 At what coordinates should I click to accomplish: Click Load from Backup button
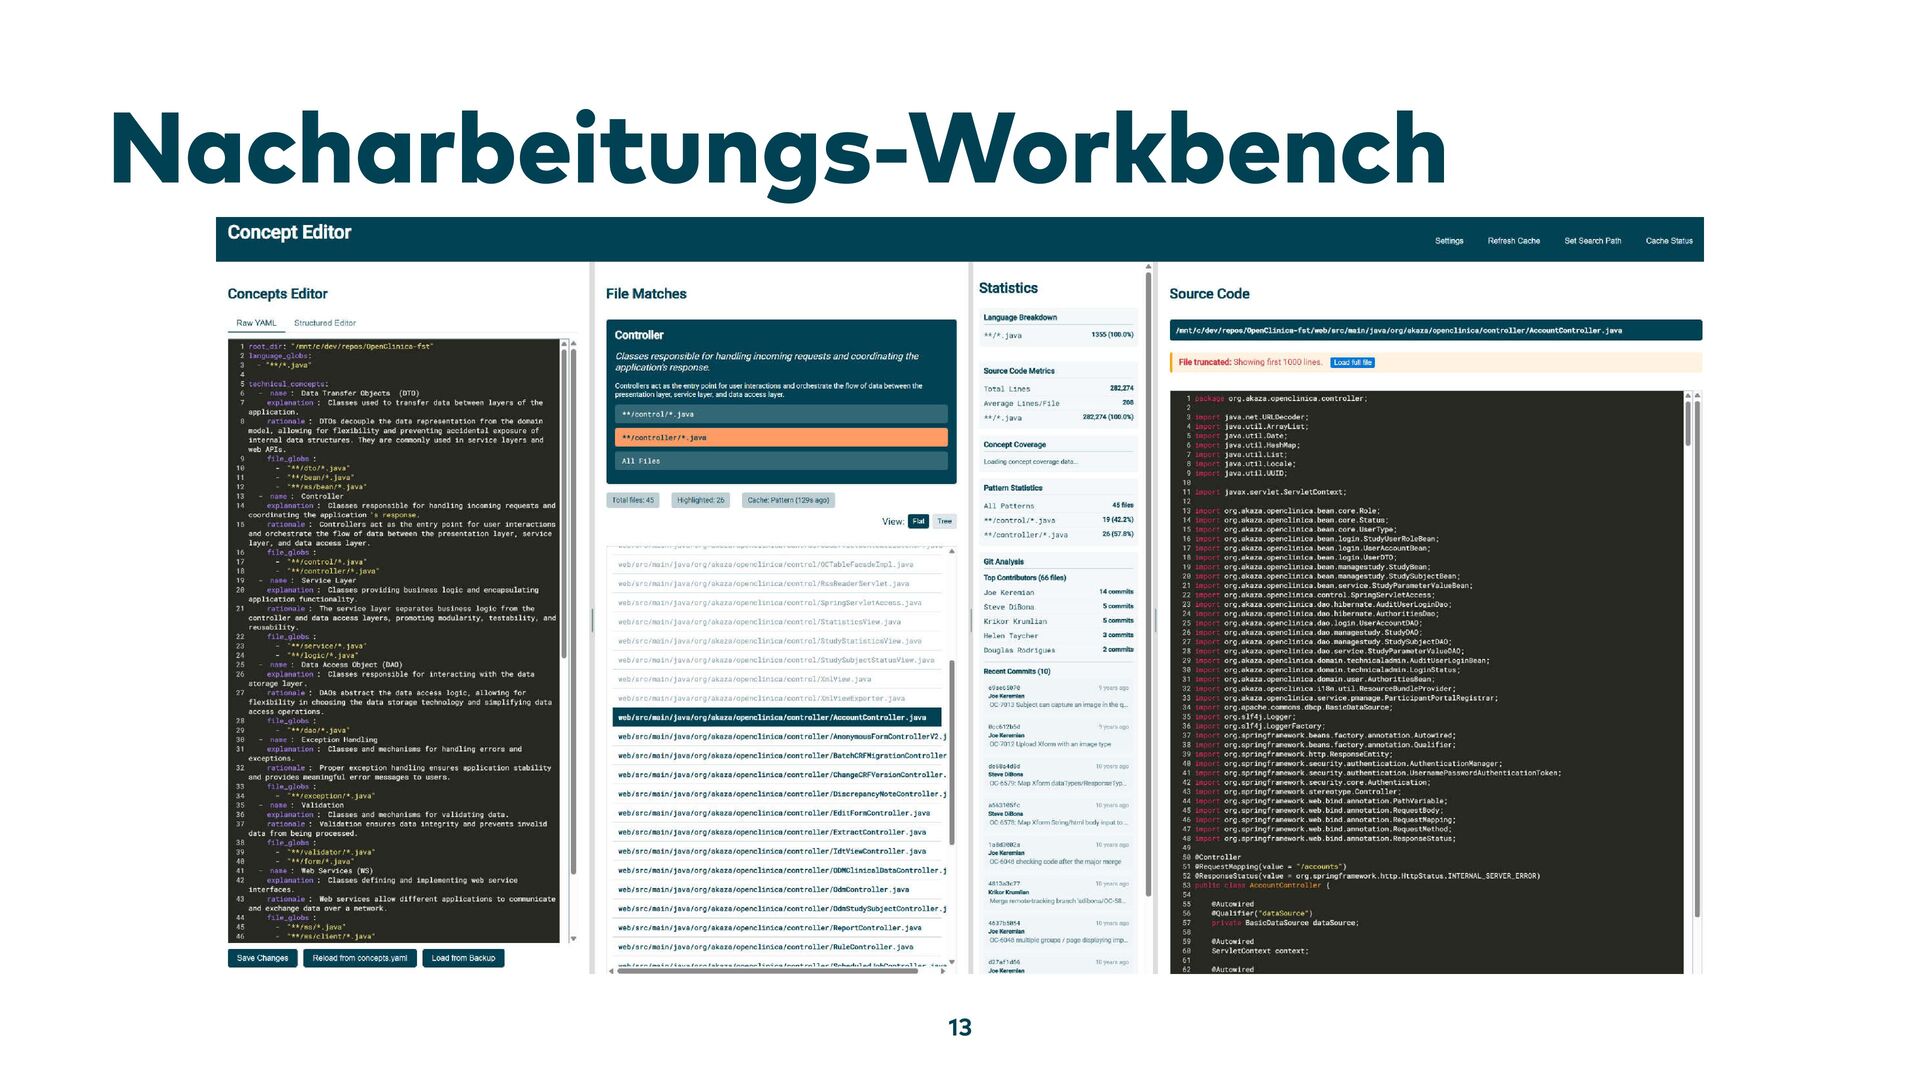click(463, 958)
